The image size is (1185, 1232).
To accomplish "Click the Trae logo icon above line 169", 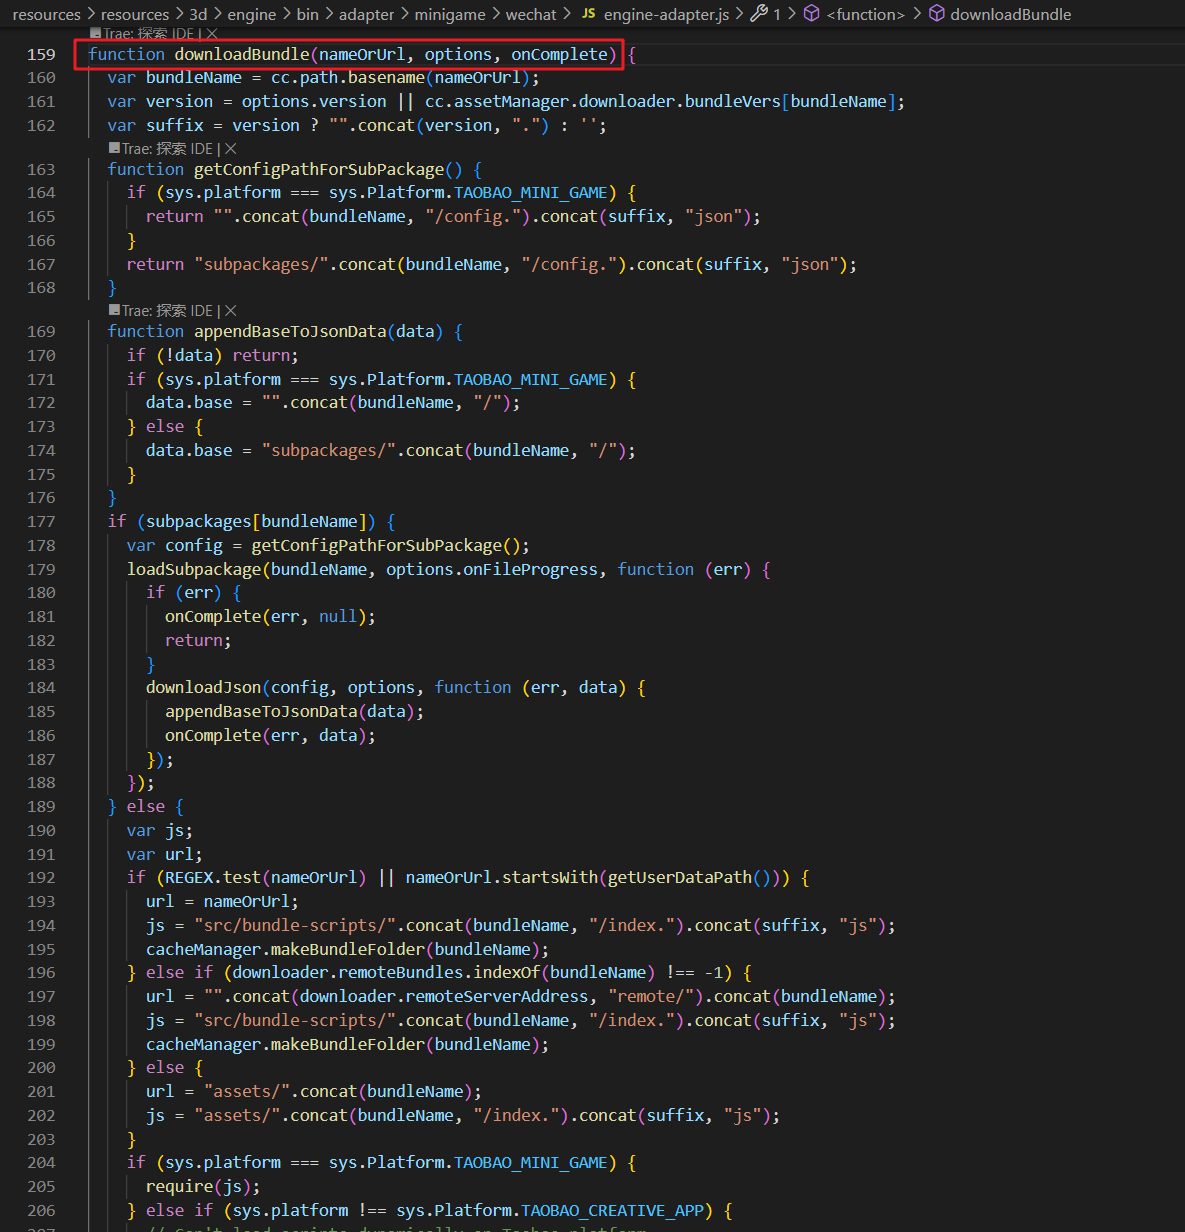I will [114, 310].
